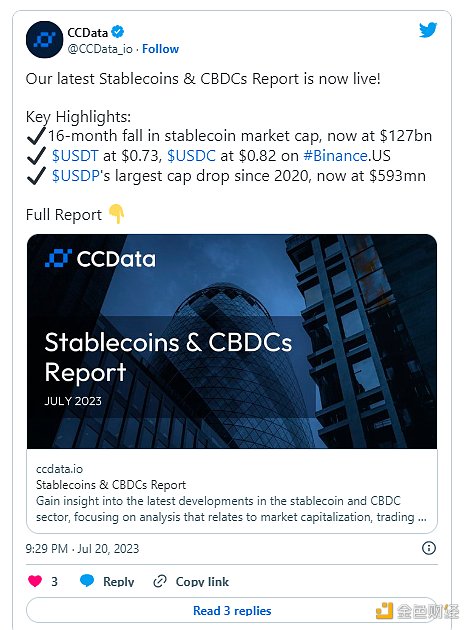
Task: Click the 9:29 PM Jul 20 timestamp
Action: coord(82,548)
